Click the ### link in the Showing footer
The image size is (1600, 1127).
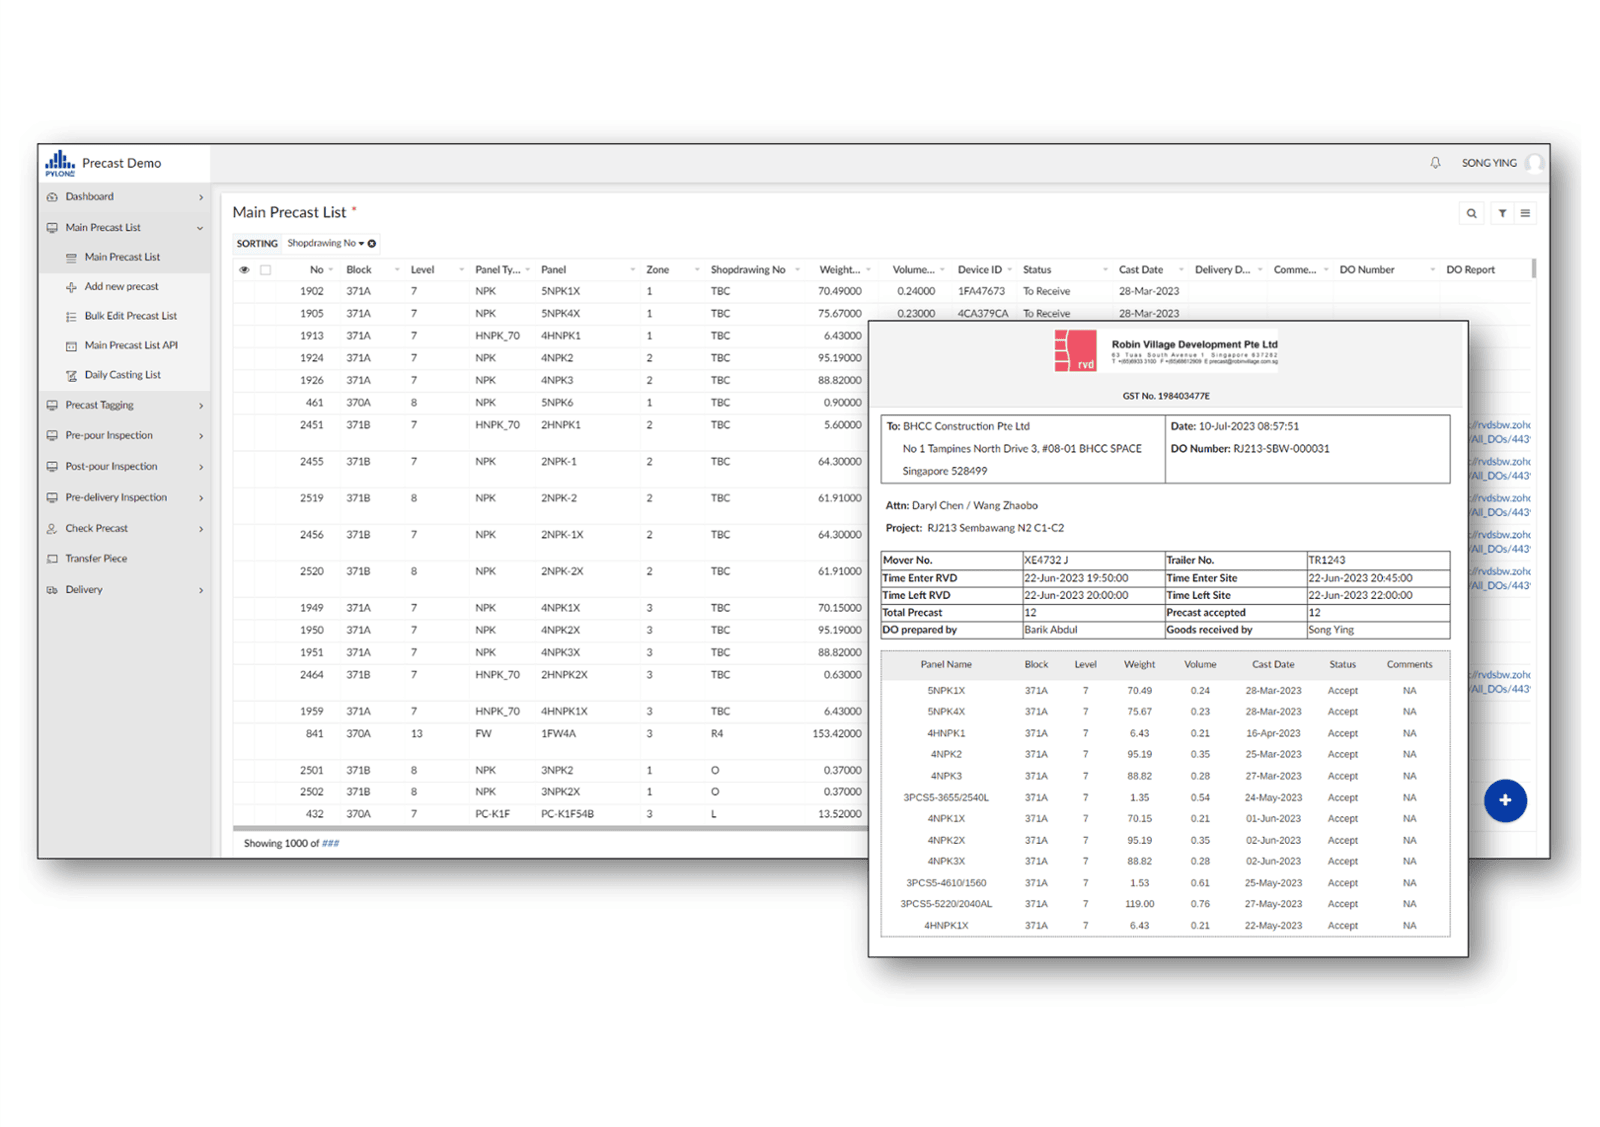pyautogui.click(x=330, y=843)
